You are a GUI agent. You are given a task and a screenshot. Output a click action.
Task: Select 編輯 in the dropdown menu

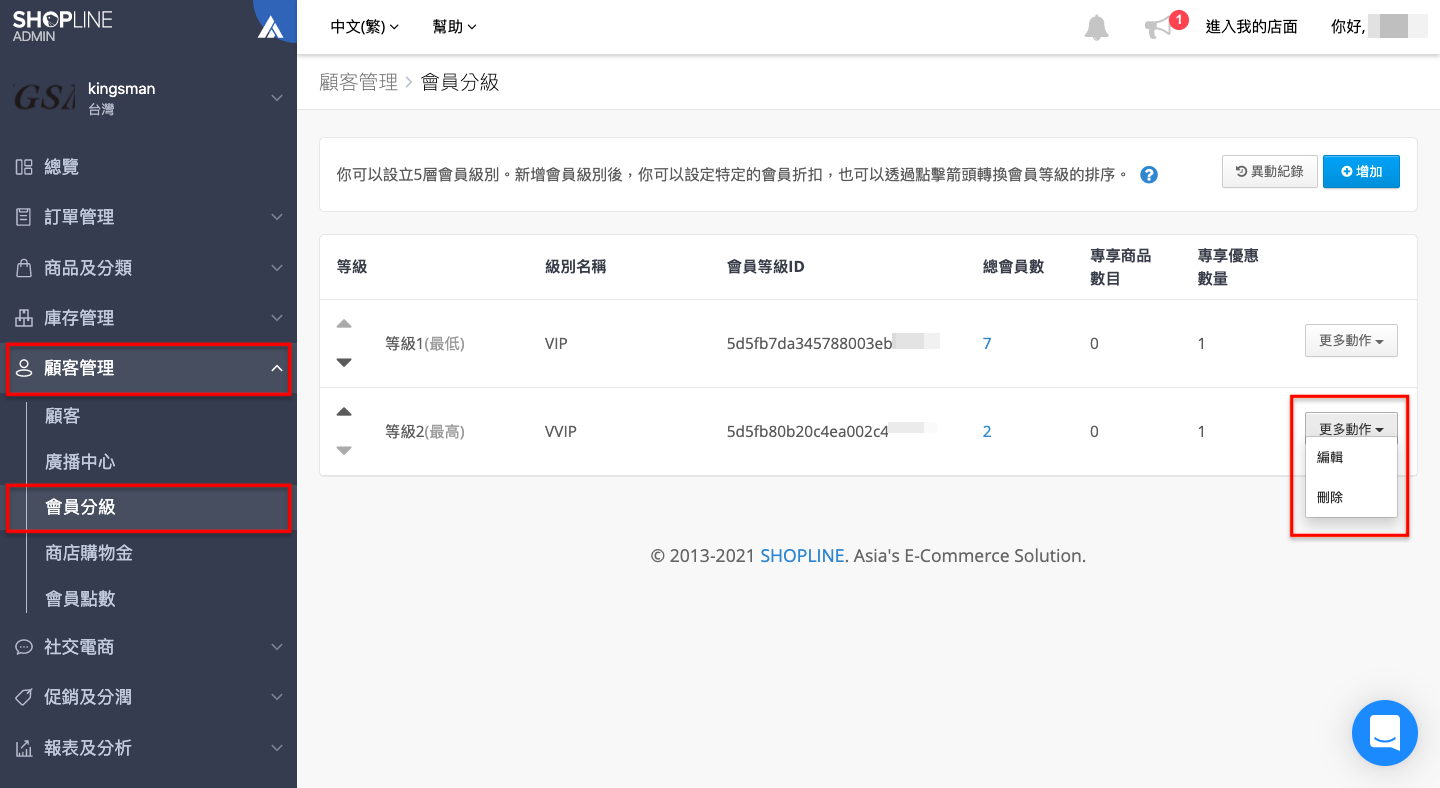tap(1351, 458)
